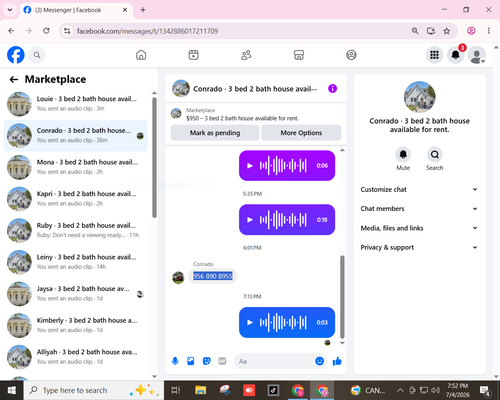Open Louie conversation

[75, 104]
